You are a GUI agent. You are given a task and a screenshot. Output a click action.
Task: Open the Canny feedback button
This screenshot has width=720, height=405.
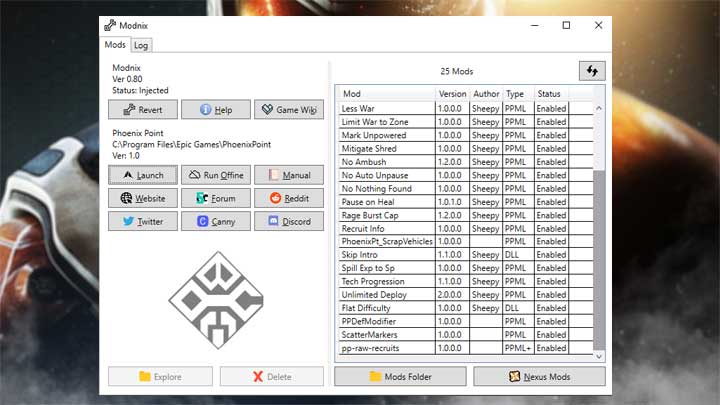click(x=215, y=221)
